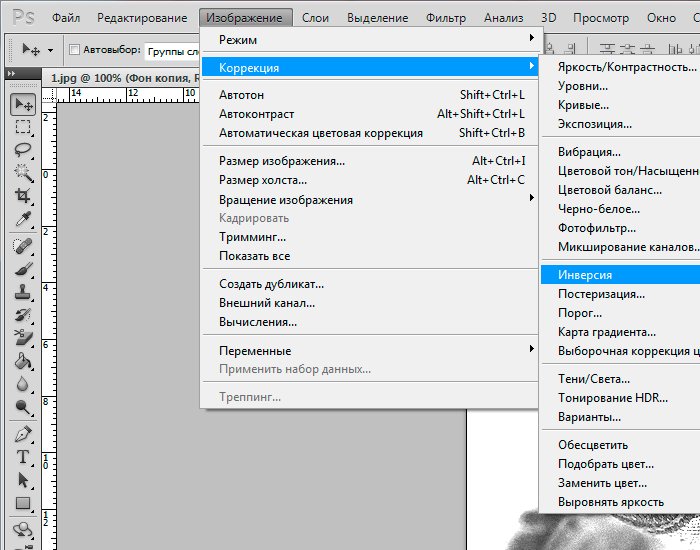Select the Rectangular Marquee tool
Screen dimensions: 700x550
point(23,127)
